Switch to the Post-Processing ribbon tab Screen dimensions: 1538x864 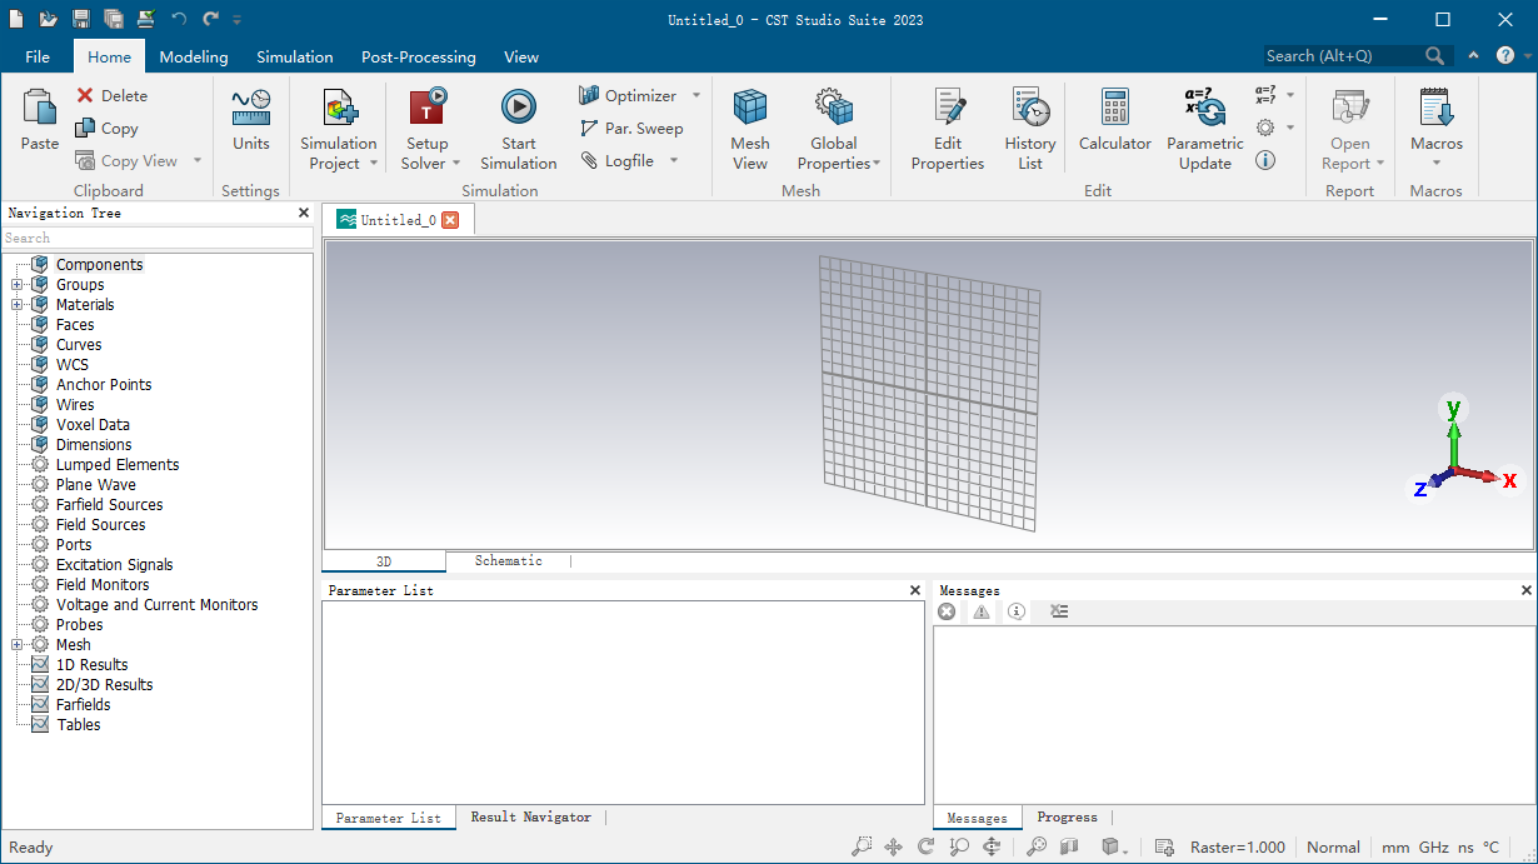pos(418,57)
